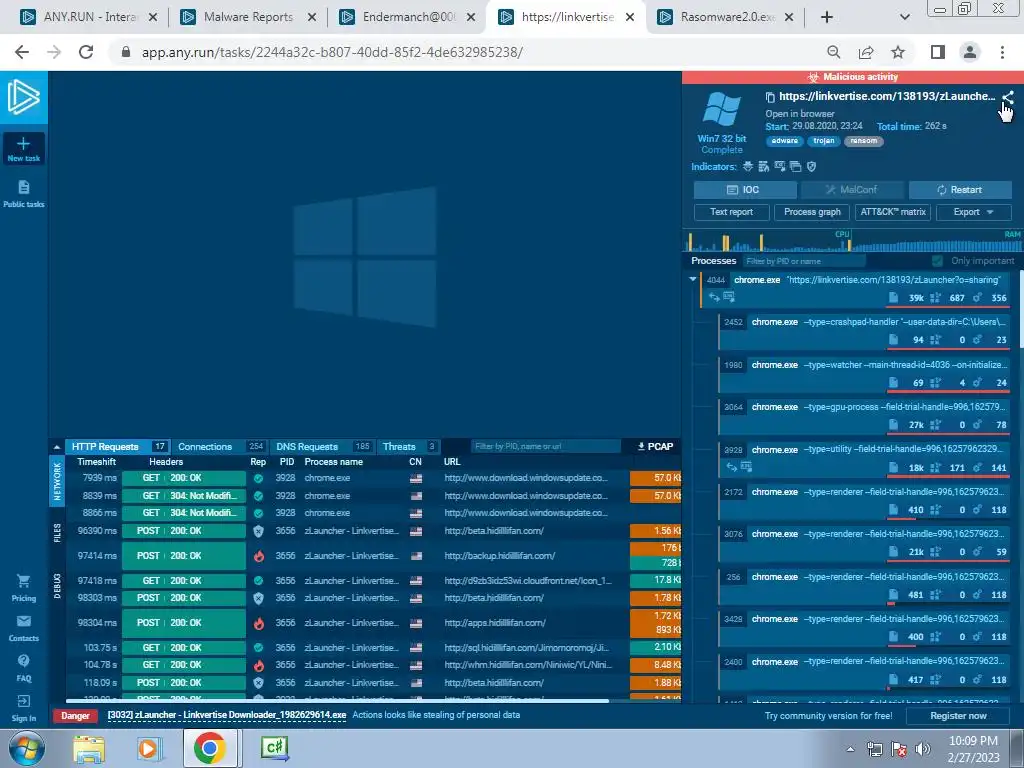The width and height of the screenshot is (1024, 768).
Task: Select the chrome.exe 3064 gpu-process row
Action: coord(864,417)
